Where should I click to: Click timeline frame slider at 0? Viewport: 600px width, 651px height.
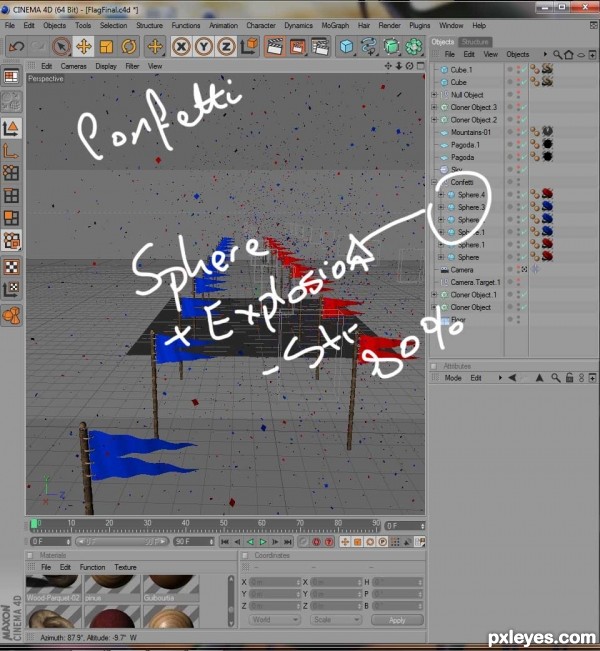[x=34, y=524]
